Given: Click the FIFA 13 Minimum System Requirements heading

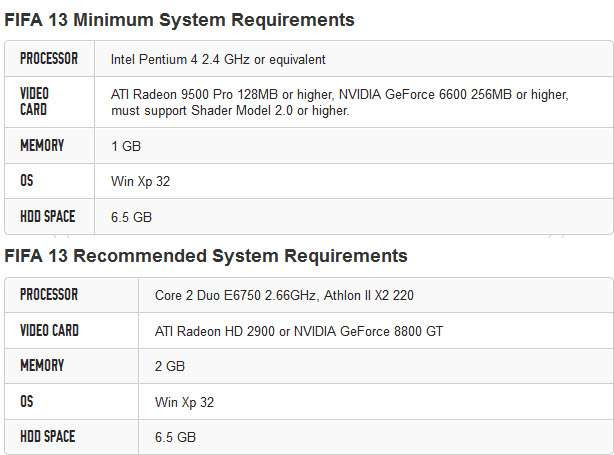Looking at the screenshot, I should coord(179,20).
